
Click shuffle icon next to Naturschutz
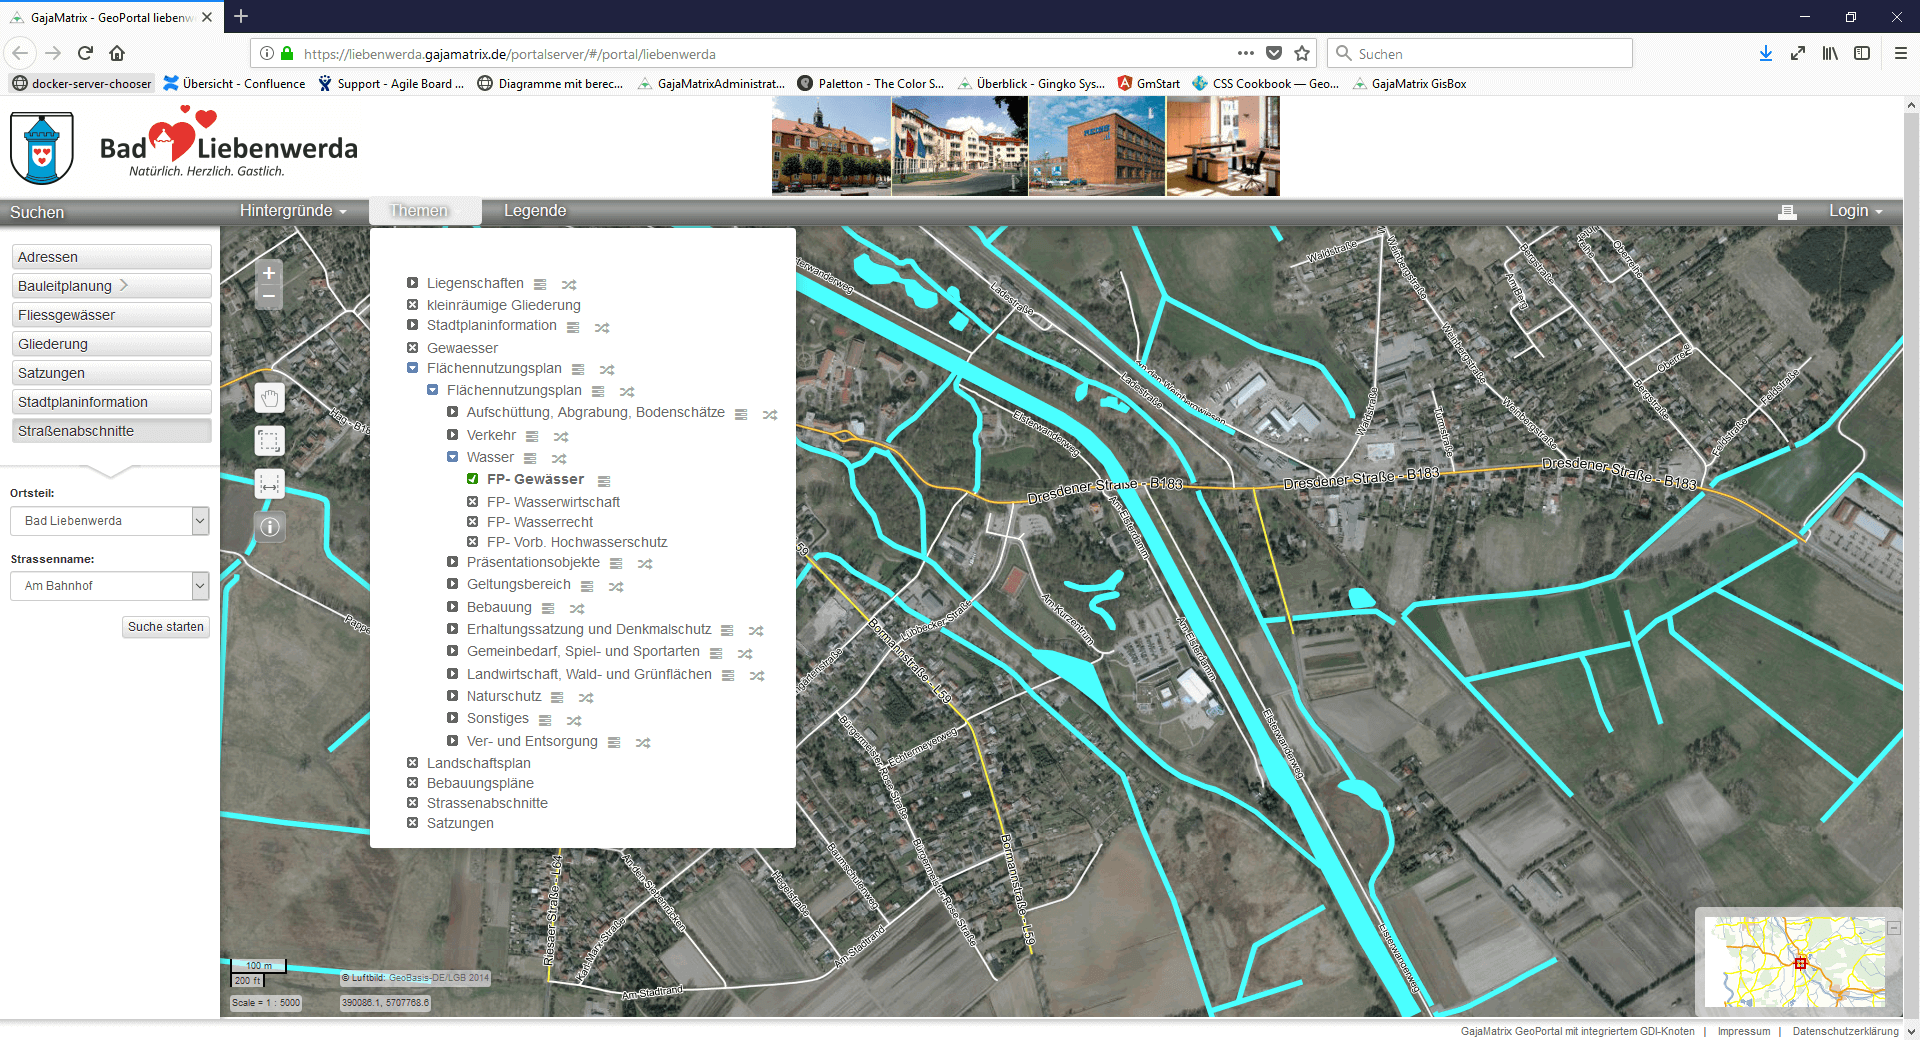pos(586,697)
